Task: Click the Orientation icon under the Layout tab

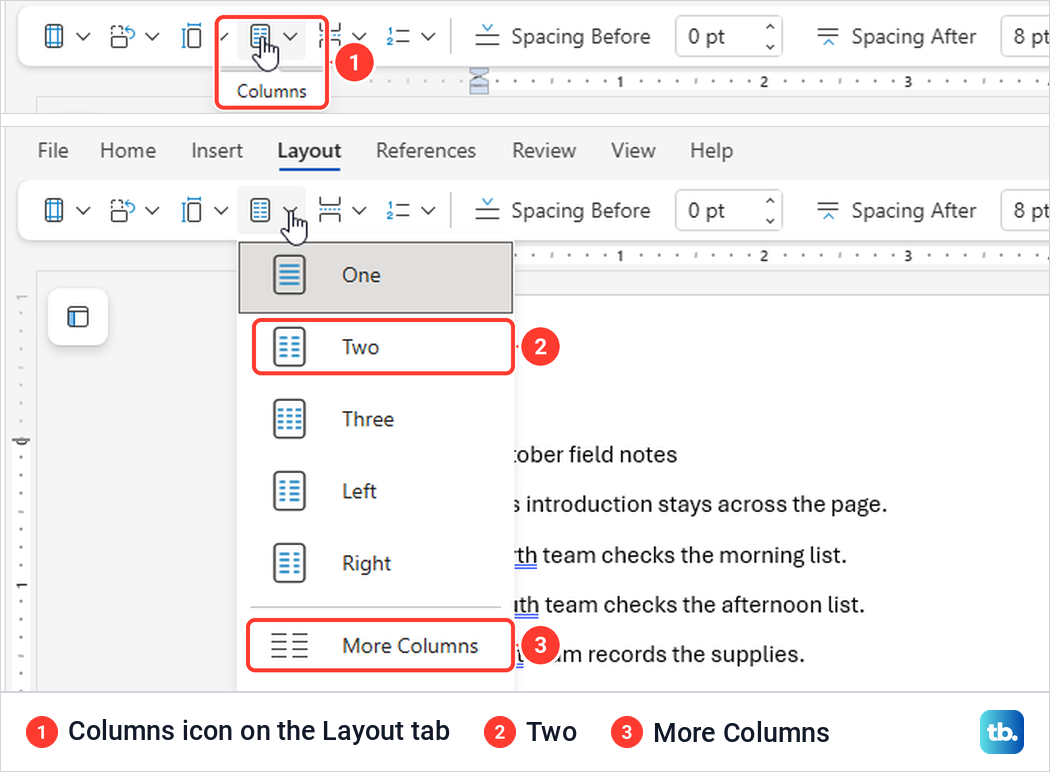Action: 123,211
